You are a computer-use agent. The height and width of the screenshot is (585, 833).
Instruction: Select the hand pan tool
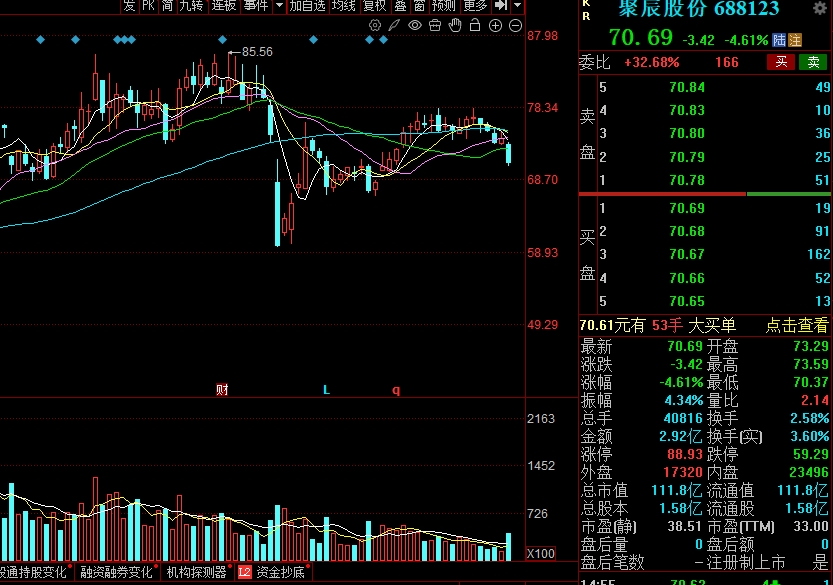[455, 26]
